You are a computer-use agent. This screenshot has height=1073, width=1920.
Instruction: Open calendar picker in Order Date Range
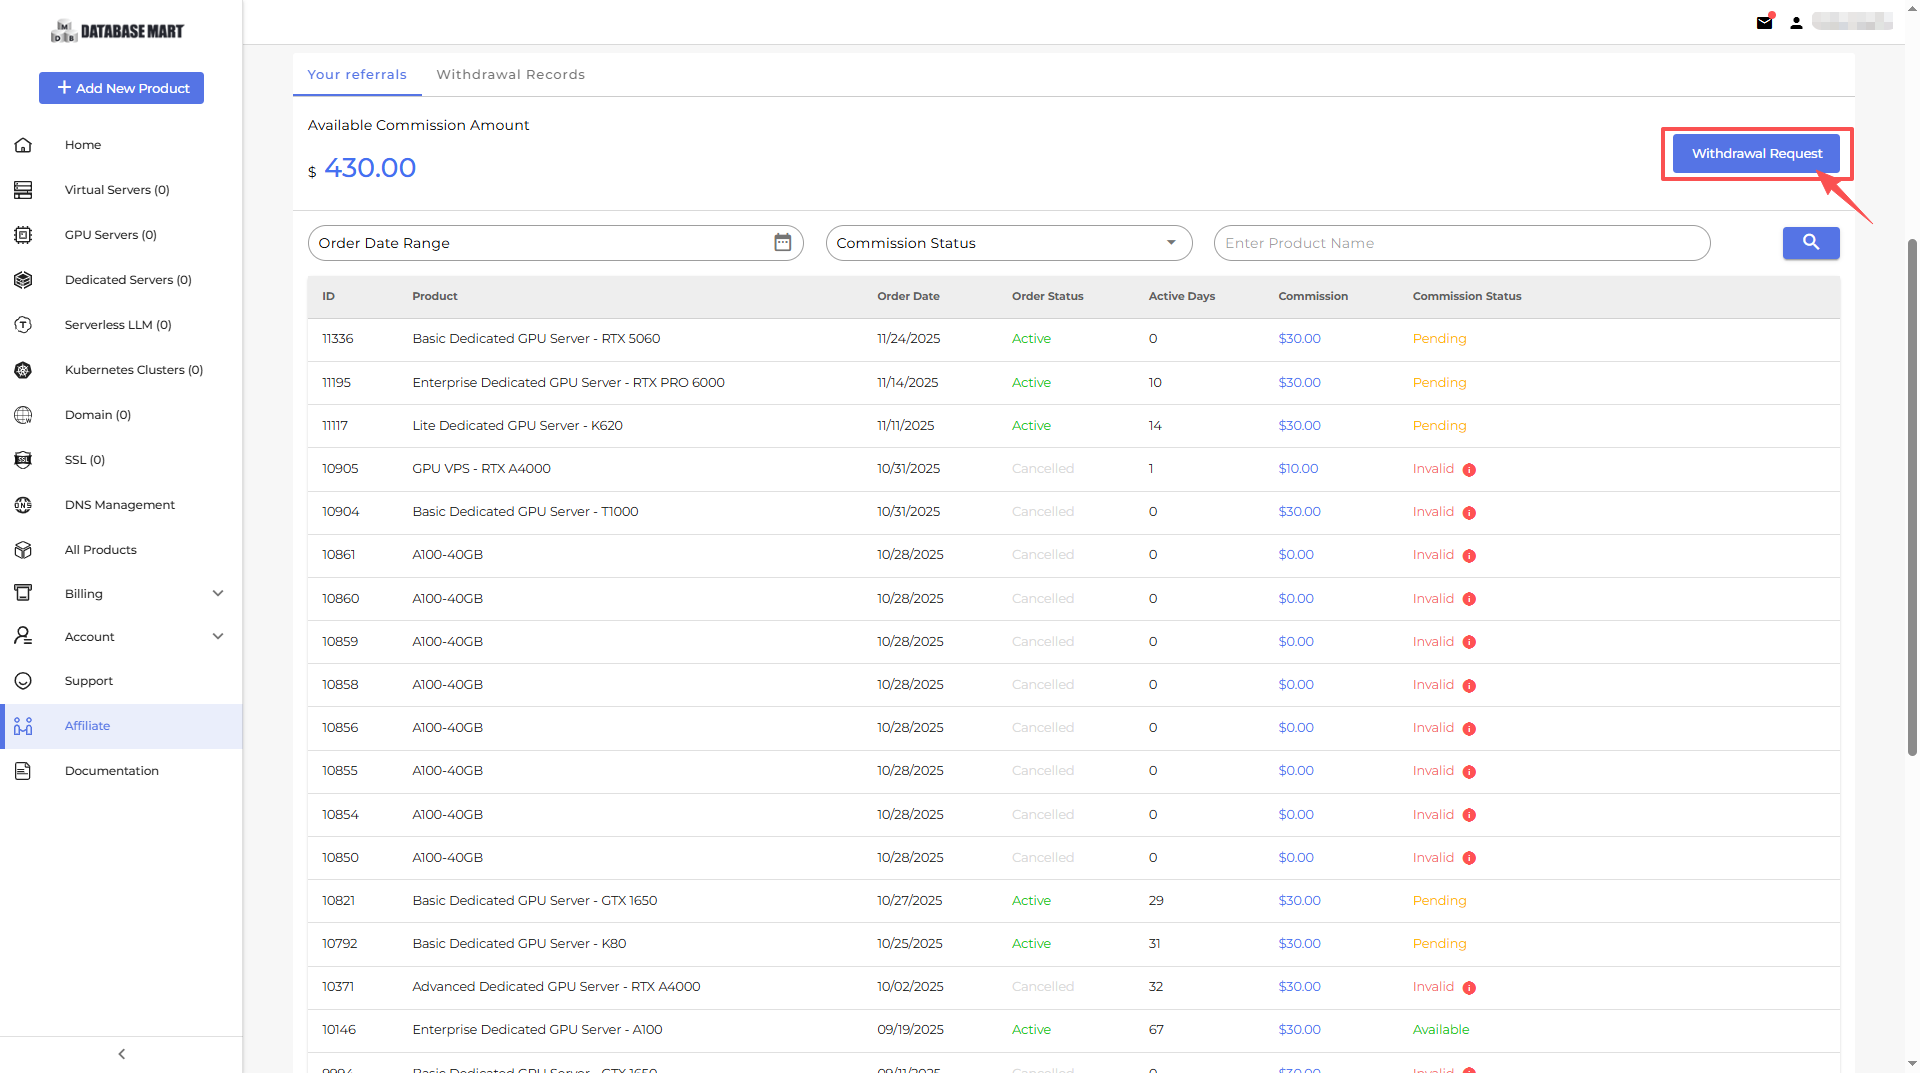click(x=782, y=243)
